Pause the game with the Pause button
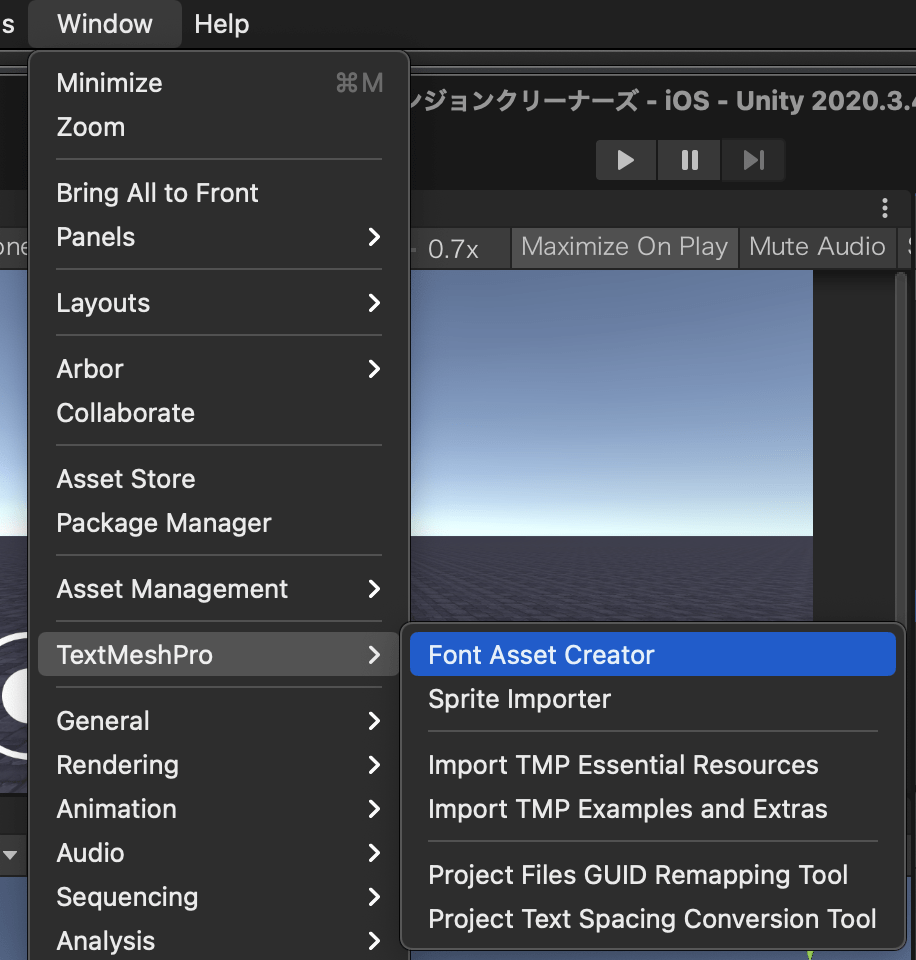This screenshot has width=916, height=960. tap(689, 160)
